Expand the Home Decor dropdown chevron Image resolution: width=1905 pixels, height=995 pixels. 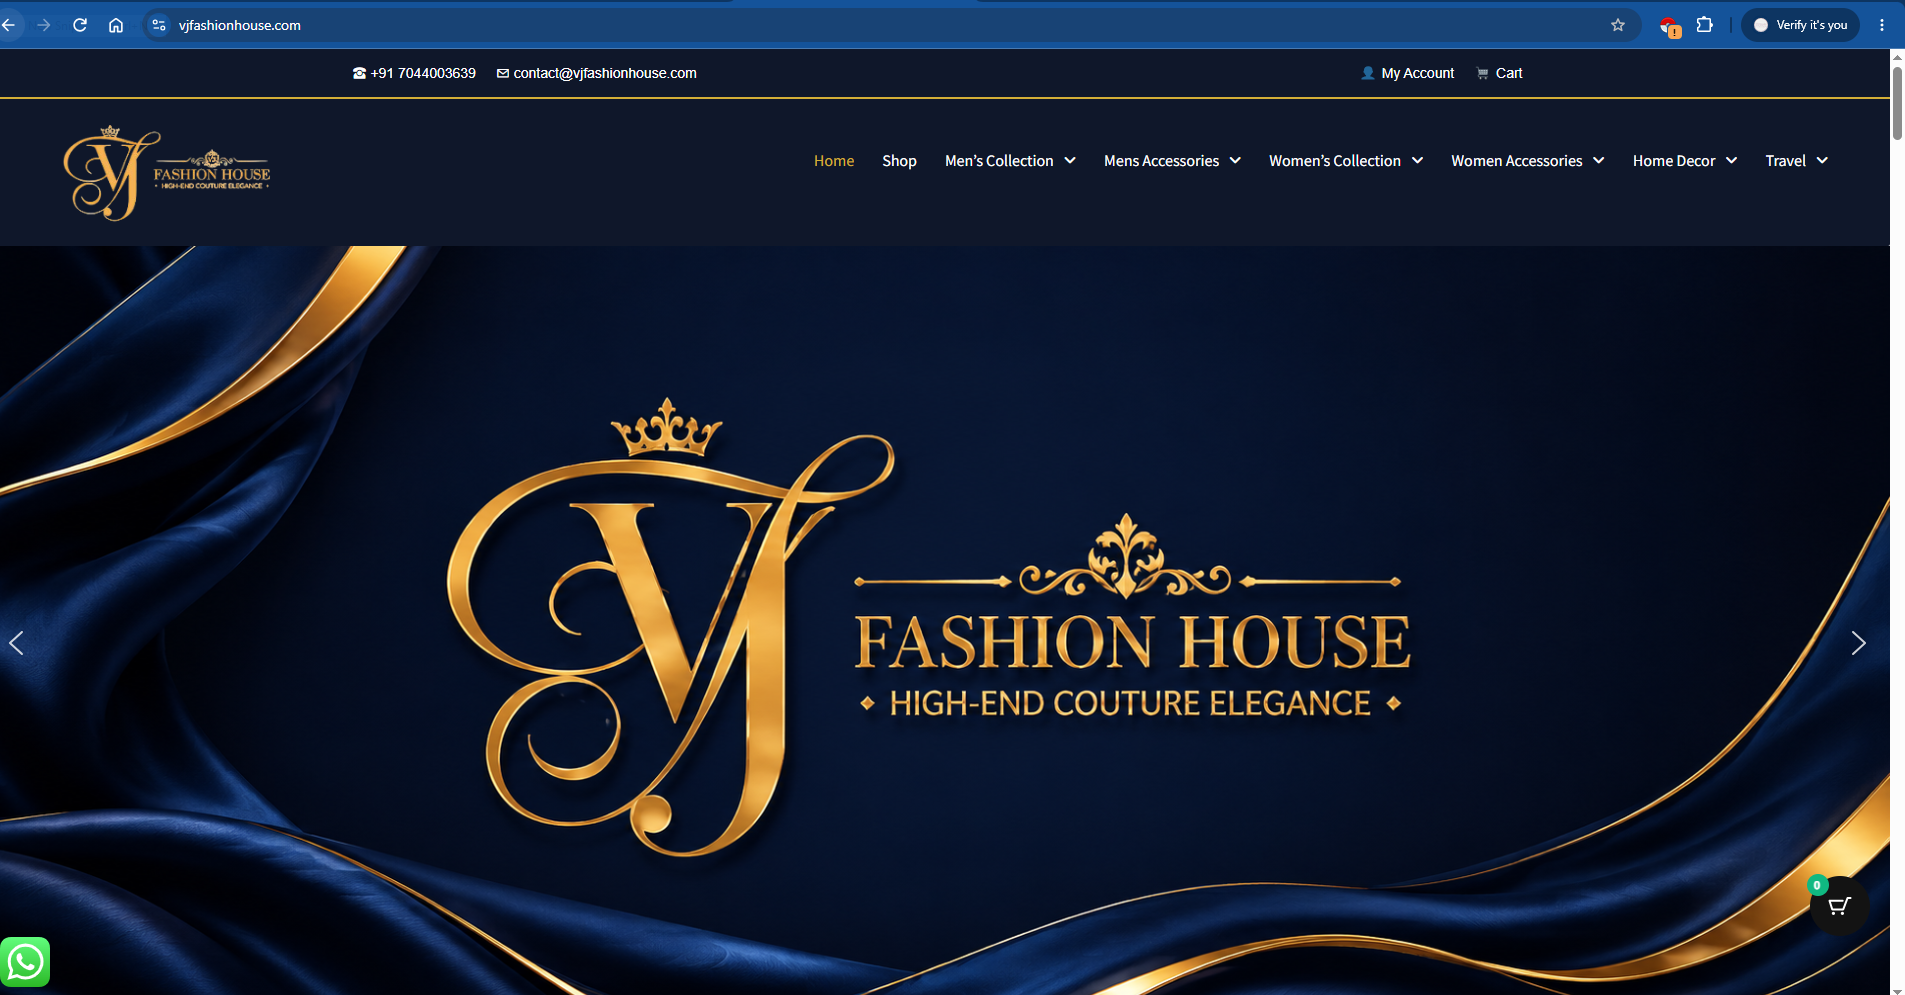tap(1731, 161)
